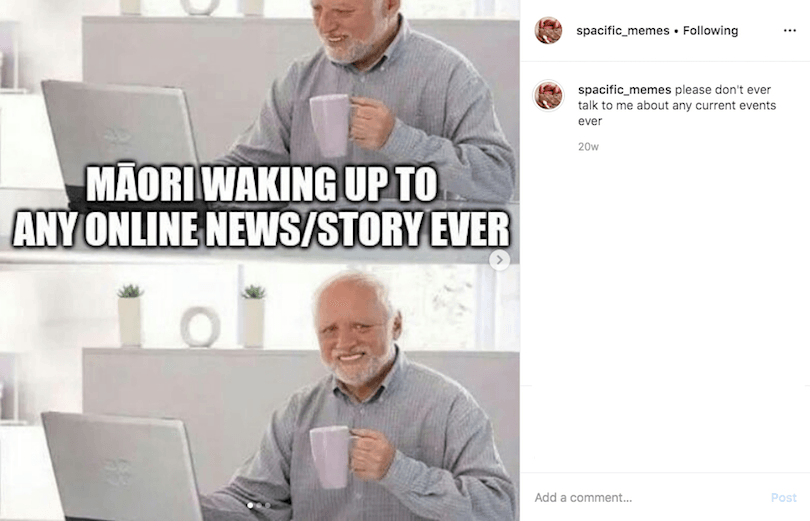Viewport: 810px width, 521px height.
Task: Toggle the Following status button
Action: [x=710, y=31]
